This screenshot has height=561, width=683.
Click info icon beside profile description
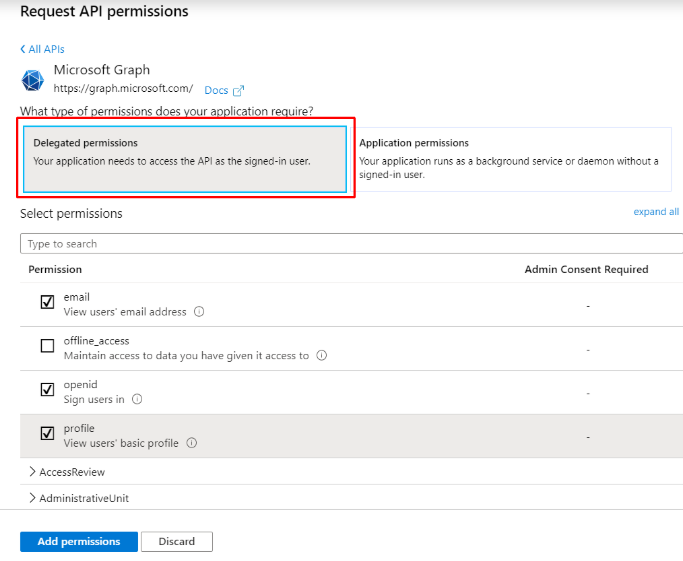click(x=191, y=443)
